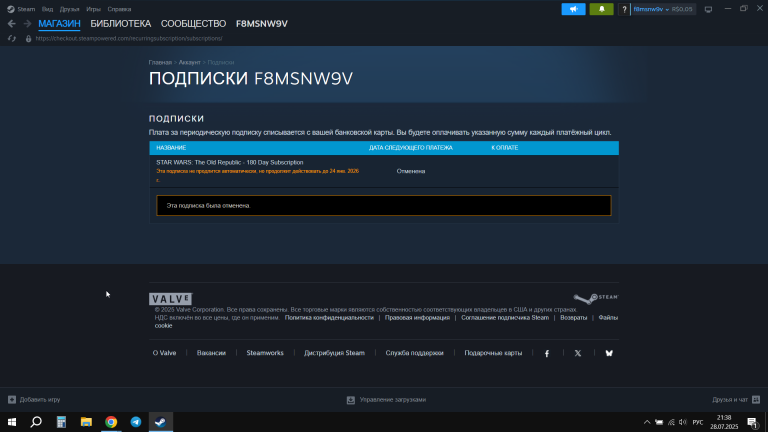Open announcements via blue megaphone button

(x=573, y=9)
